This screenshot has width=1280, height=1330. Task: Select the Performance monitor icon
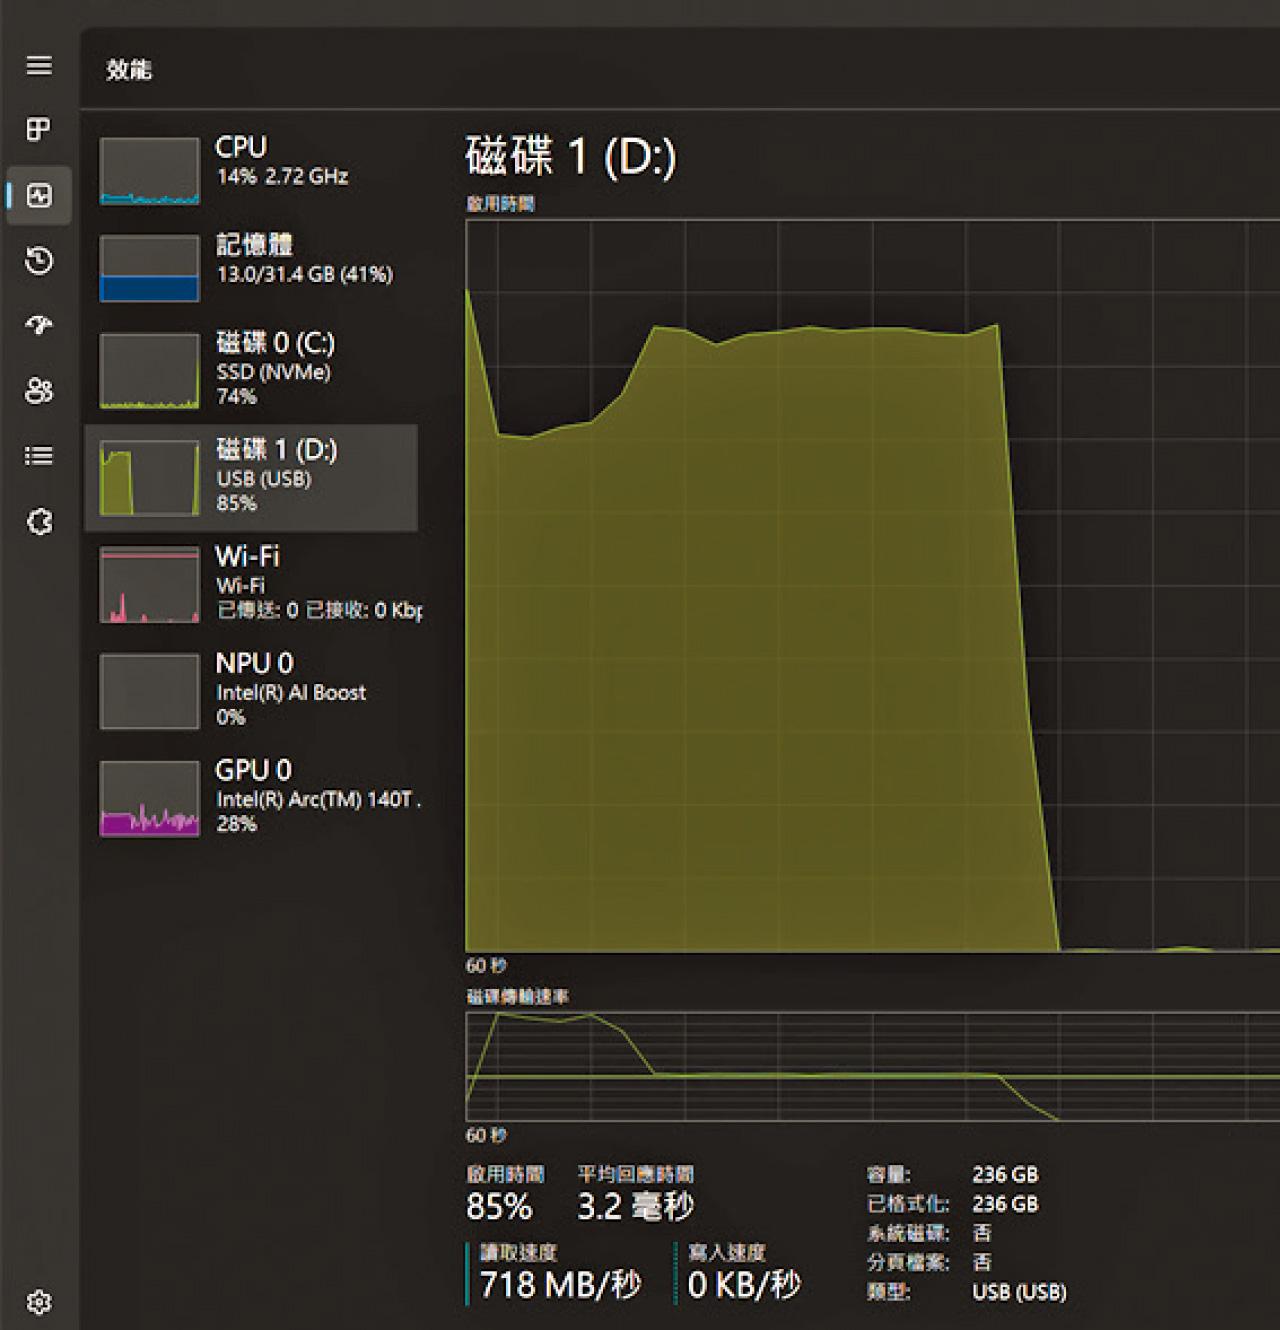click(x=40, y=196)
